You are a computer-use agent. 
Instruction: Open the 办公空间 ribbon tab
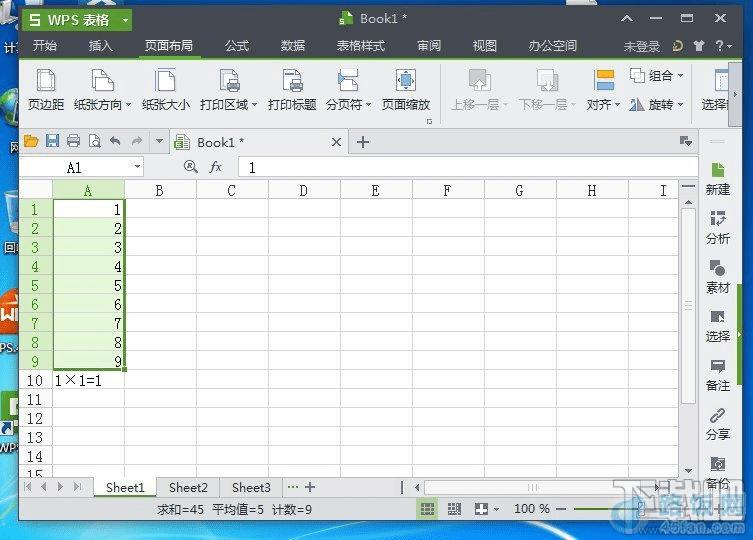click(x=552, y=46)
